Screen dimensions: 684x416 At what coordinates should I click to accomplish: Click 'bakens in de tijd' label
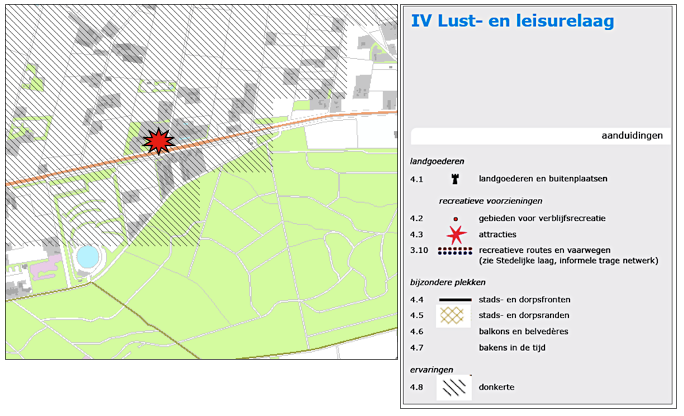tap(512, 348)
